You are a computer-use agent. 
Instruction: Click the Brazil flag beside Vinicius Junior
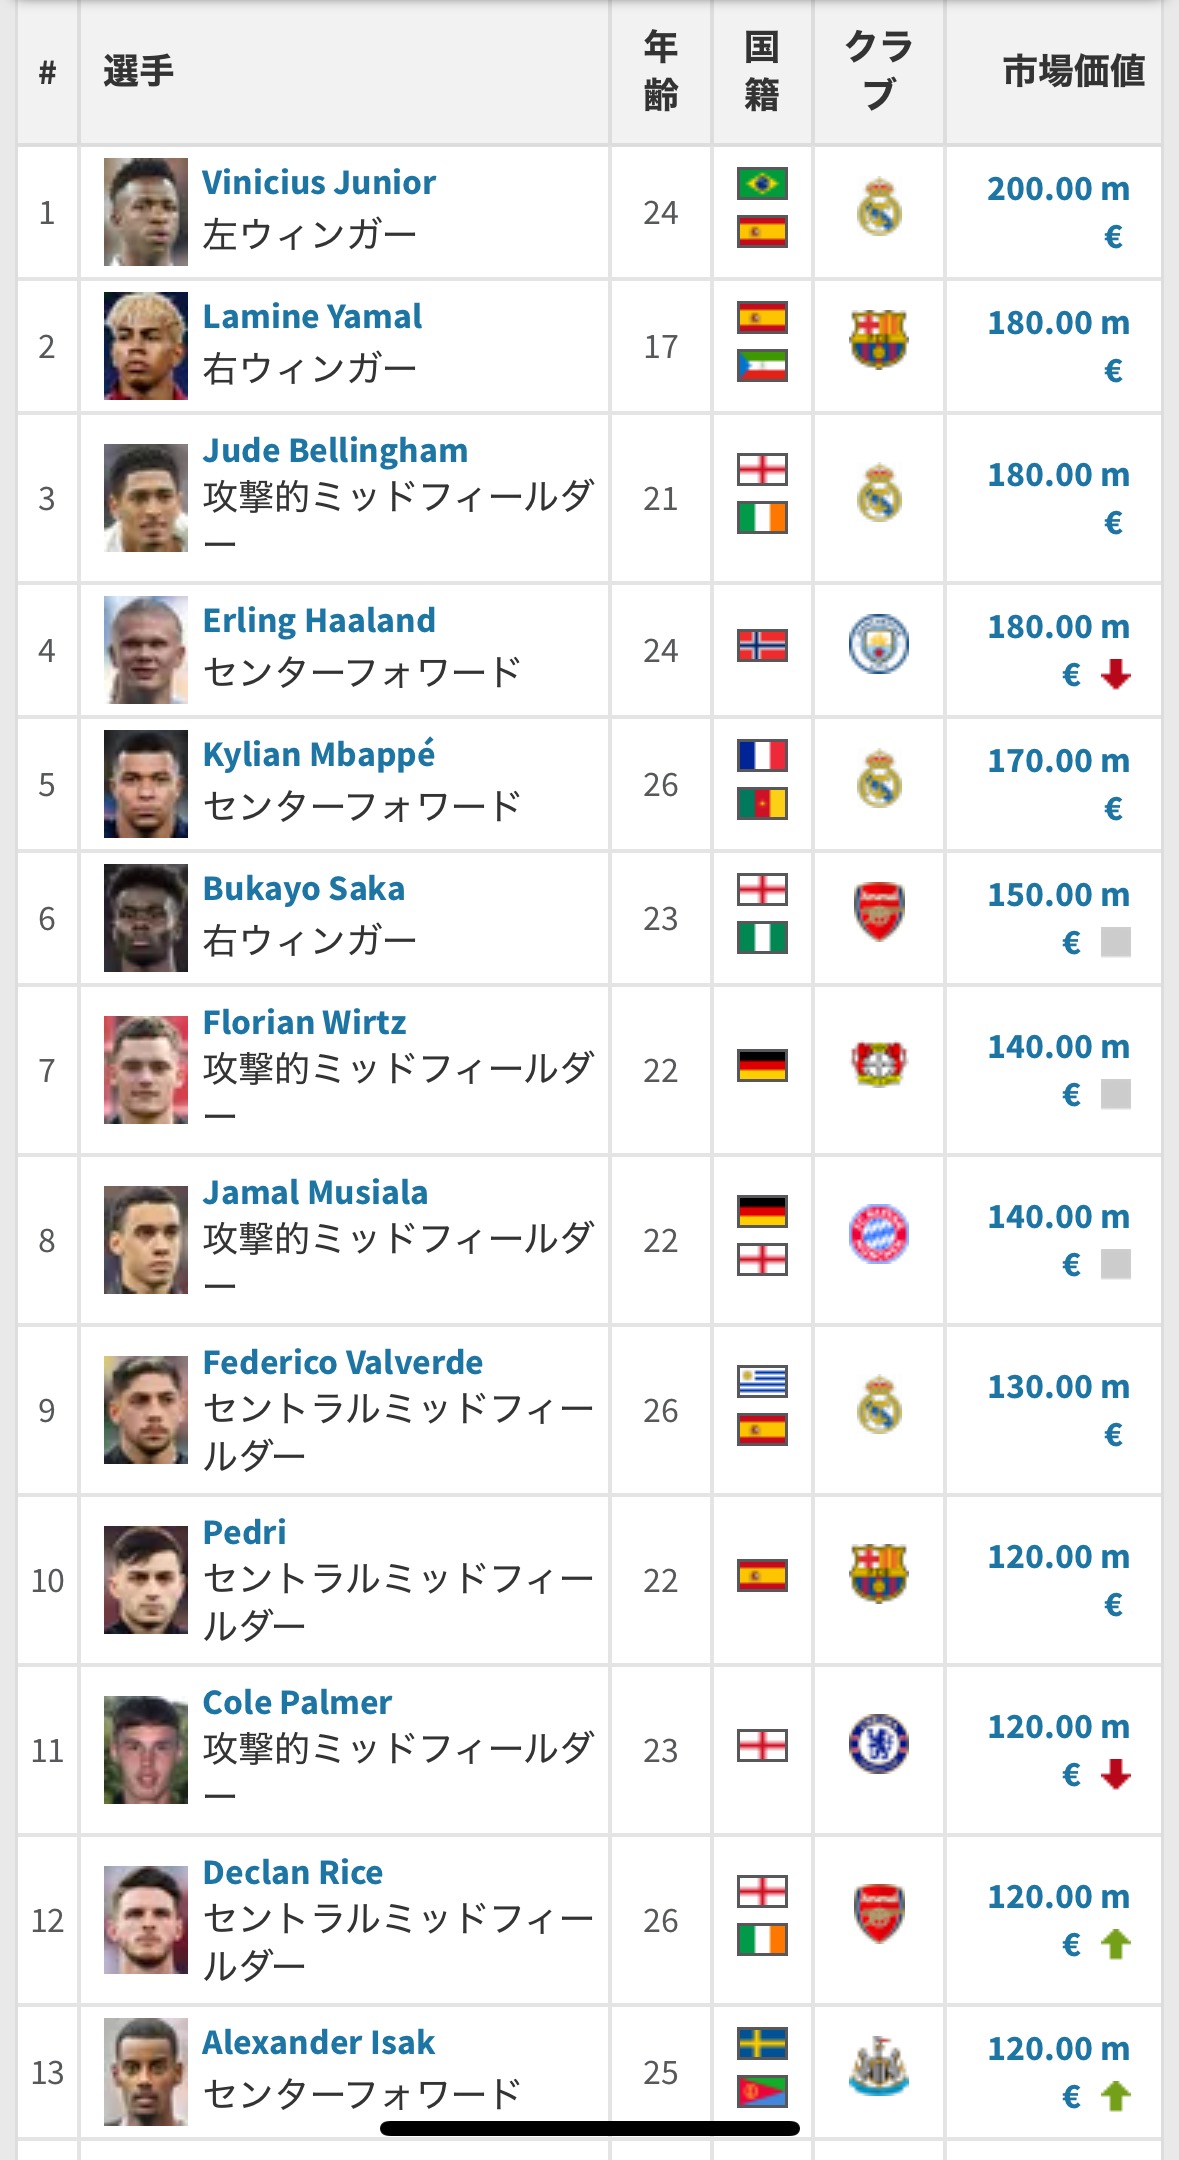pyautogui.click(x=762, y=184)
